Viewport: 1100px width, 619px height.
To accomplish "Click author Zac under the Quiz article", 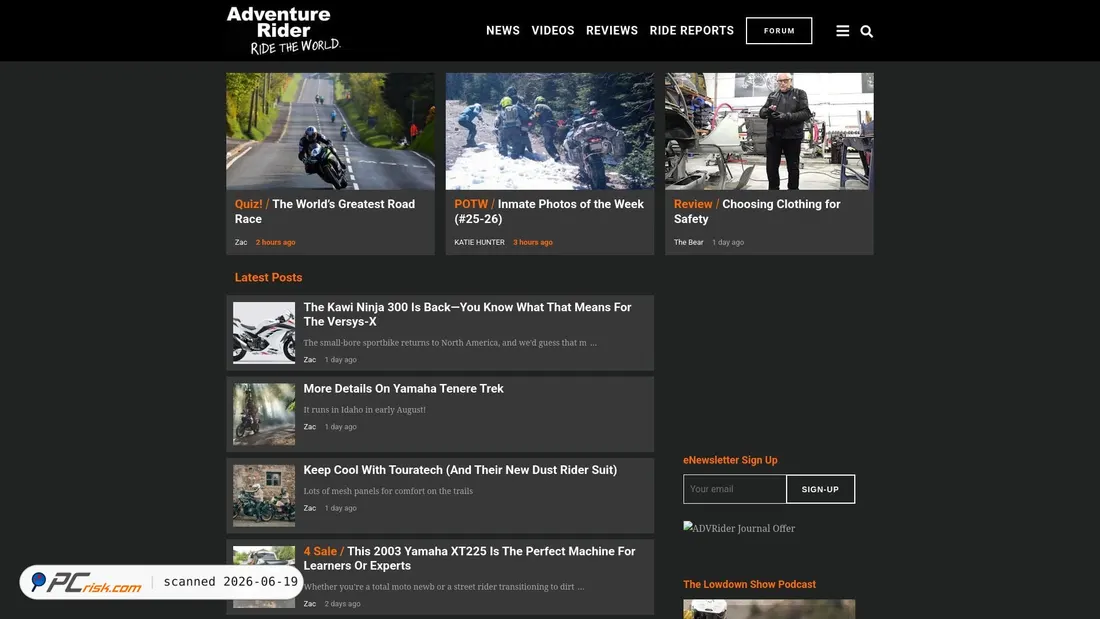I will (x=241, y=242).
